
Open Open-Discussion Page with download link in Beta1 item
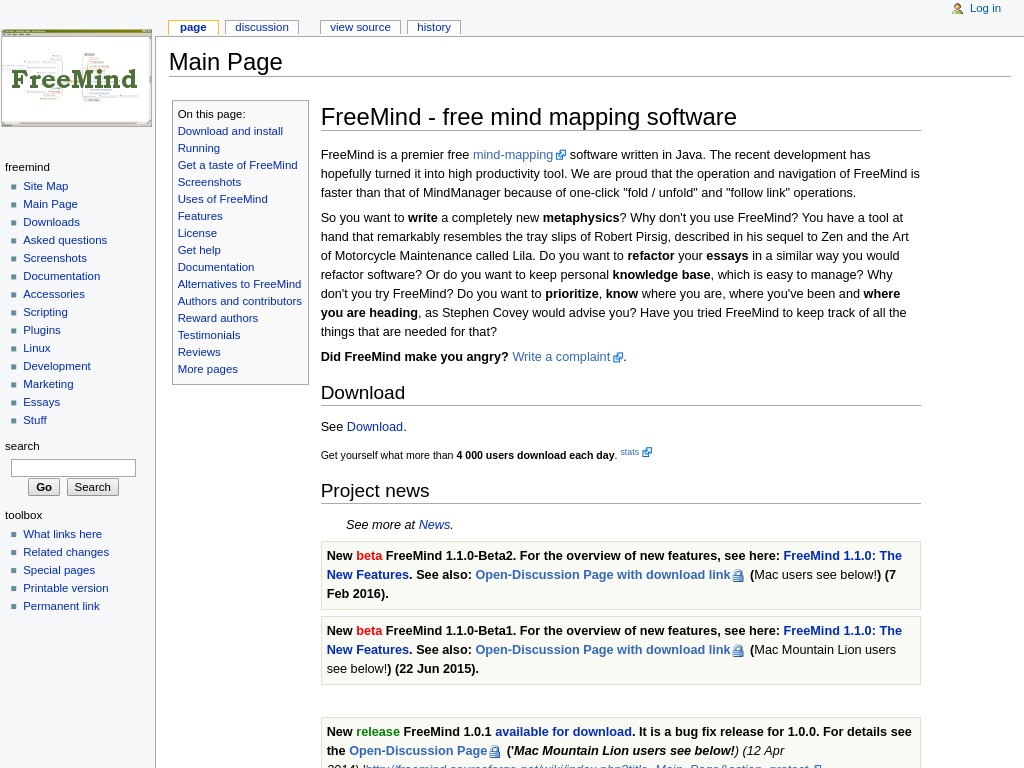pyautogui.click(x=603, y=650)
